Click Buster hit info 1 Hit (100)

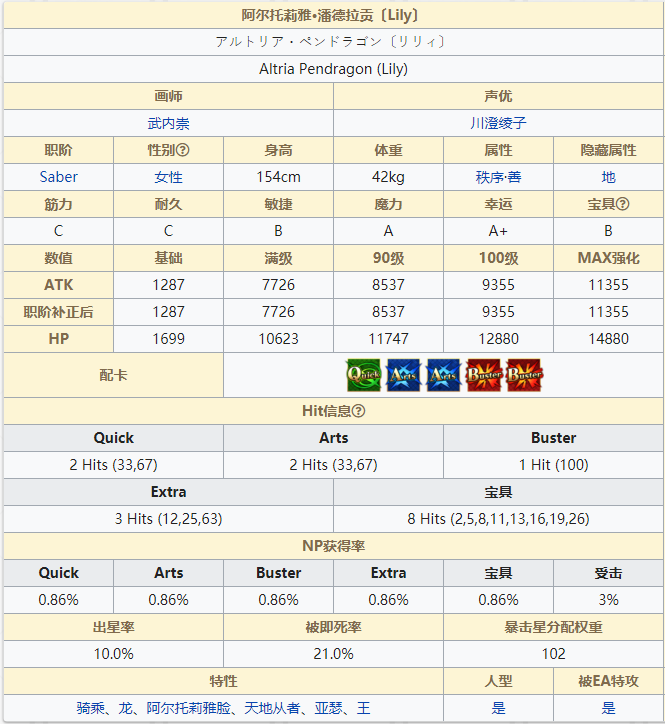[x=553, y=465]
